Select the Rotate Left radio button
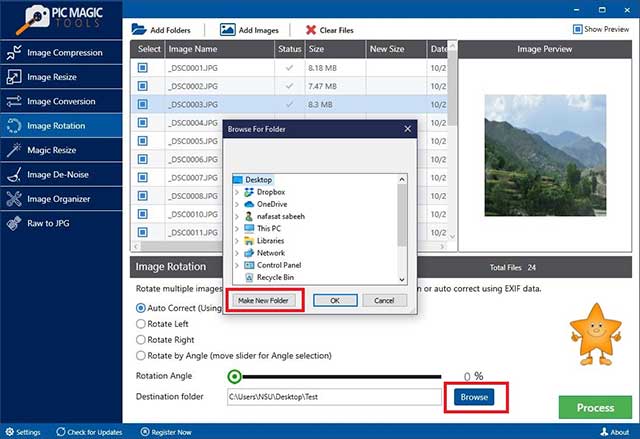Viewport: 640px width, 439px height. (x=141, y=324)
